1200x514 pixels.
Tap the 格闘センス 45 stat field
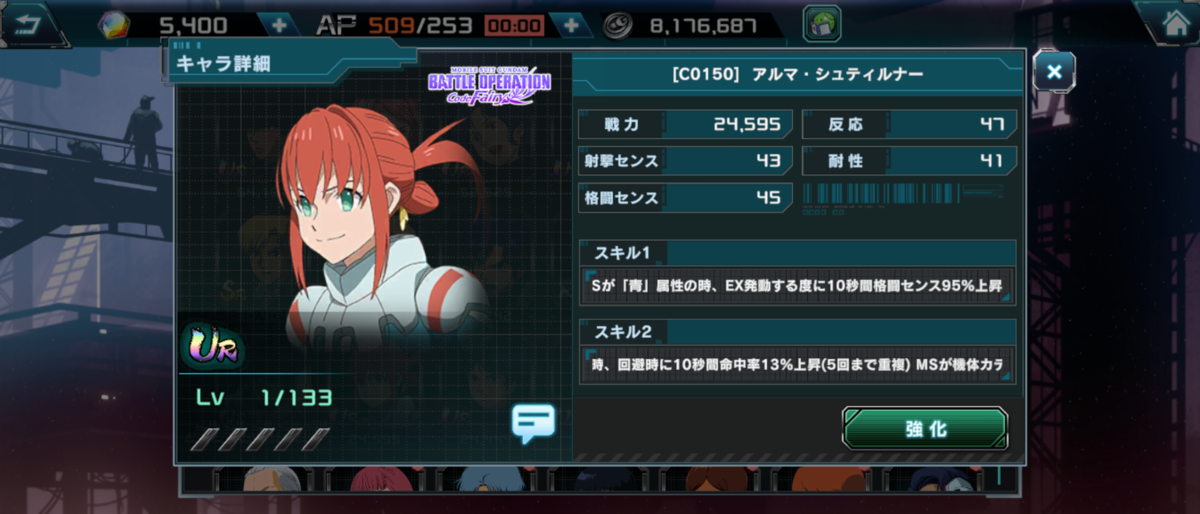(x=686, y=198)
